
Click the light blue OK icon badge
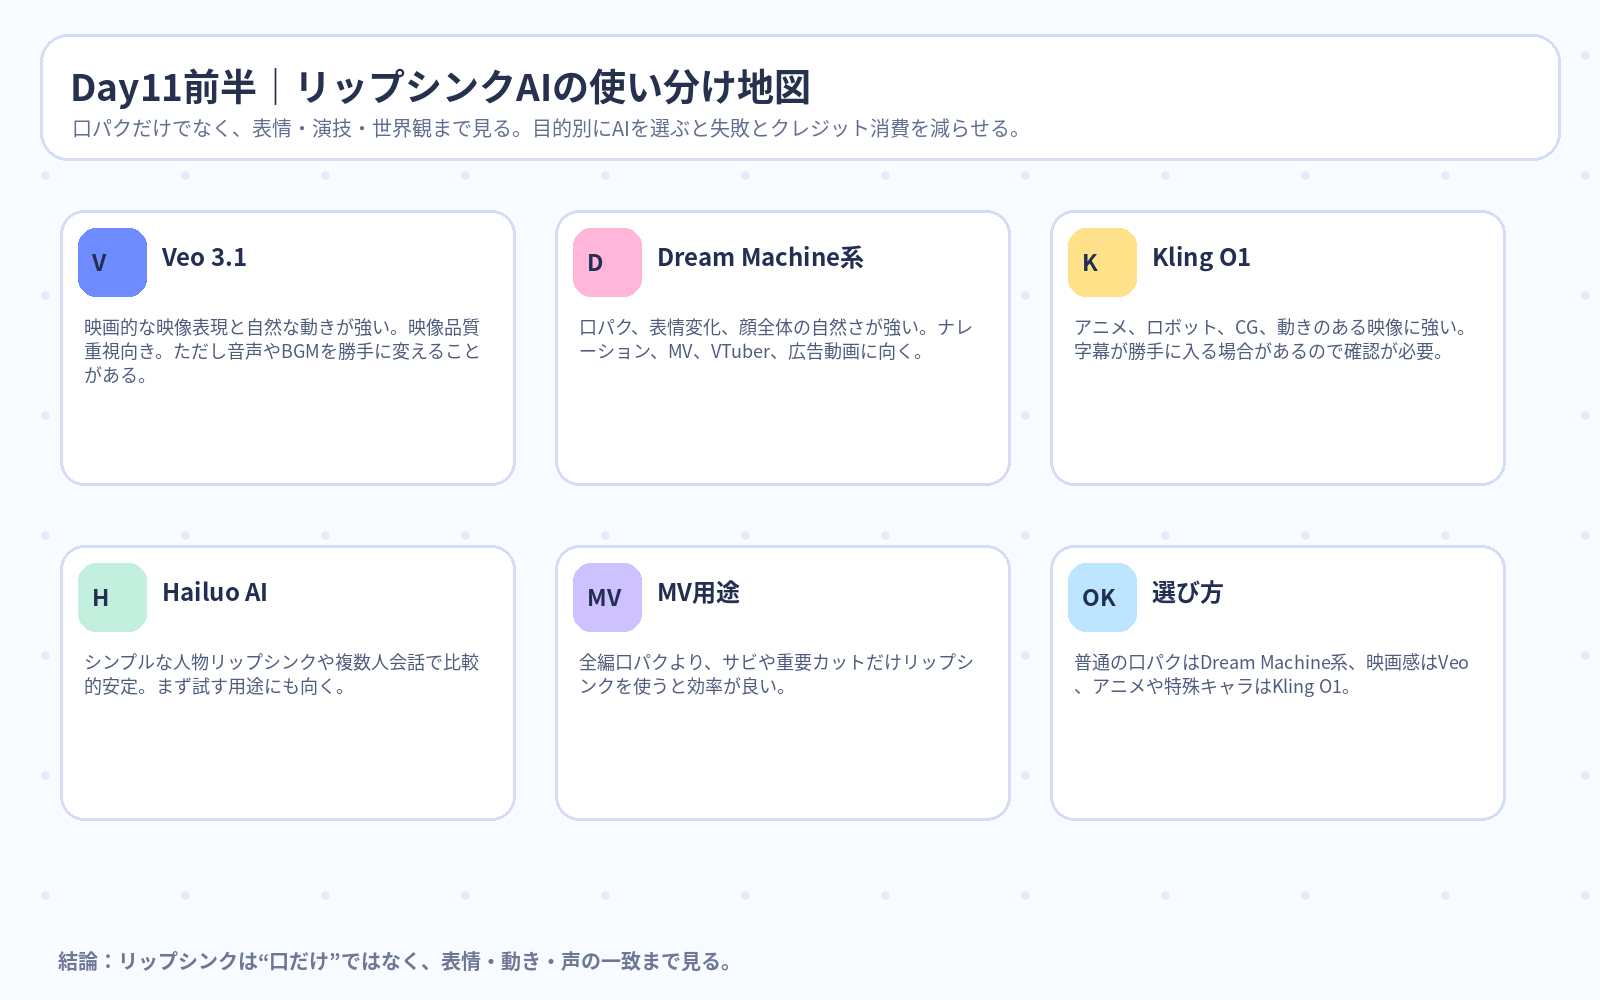pos(1102,597)
